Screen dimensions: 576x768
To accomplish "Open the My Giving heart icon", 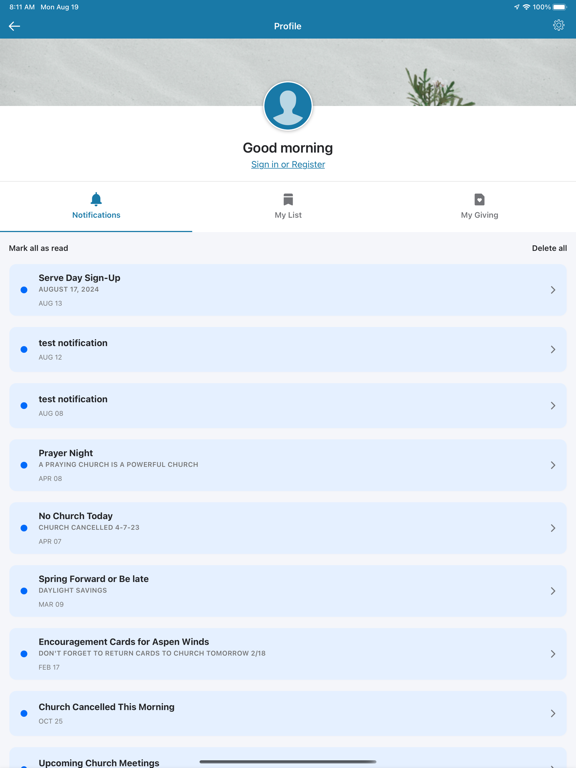I will (480, 199).
